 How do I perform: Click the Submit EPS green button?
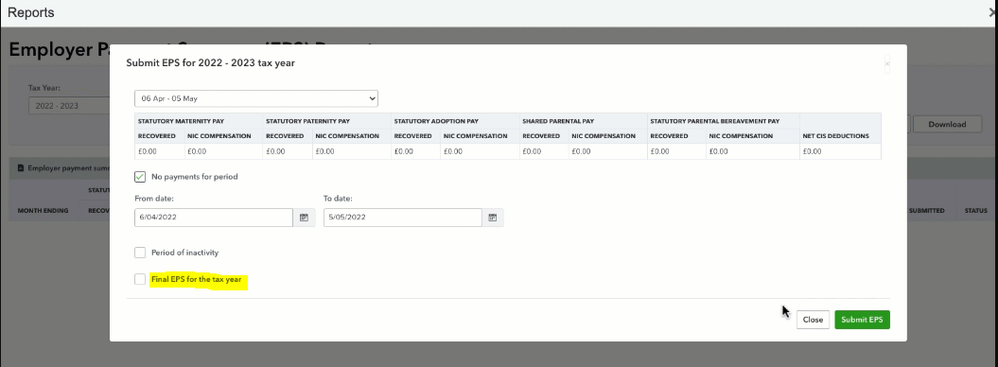(x=862, y=320)
